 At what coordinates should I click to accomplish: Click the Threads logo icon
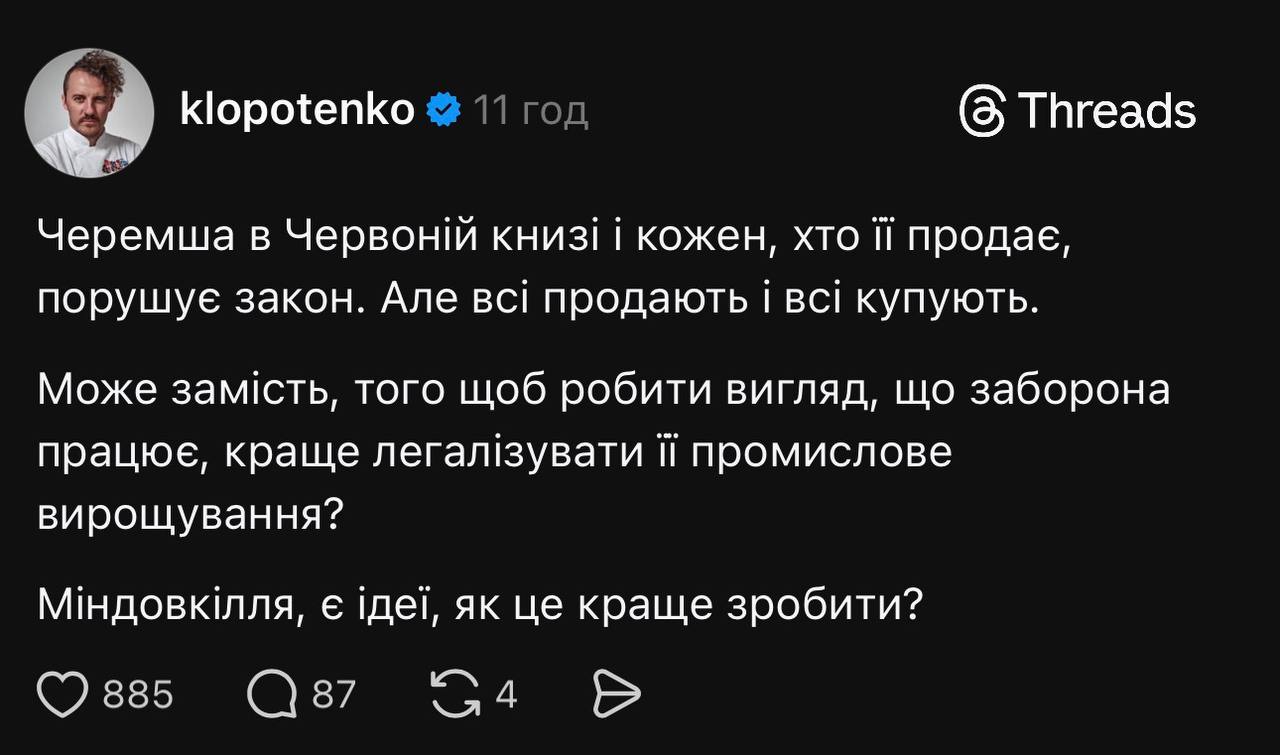point(981,110)
